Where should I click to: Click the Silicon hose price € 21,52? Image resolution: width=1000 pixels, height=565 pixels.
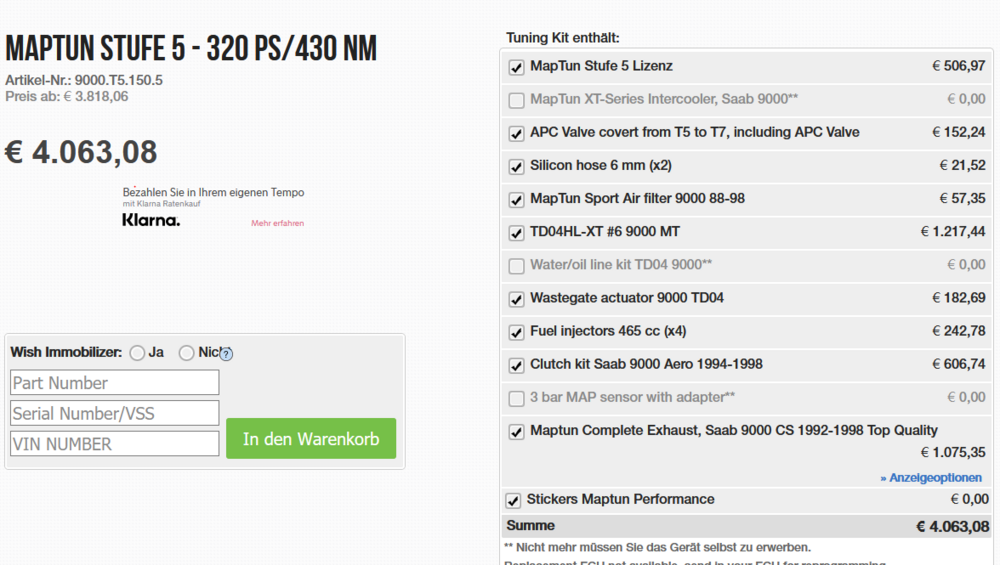click(962, 165)
